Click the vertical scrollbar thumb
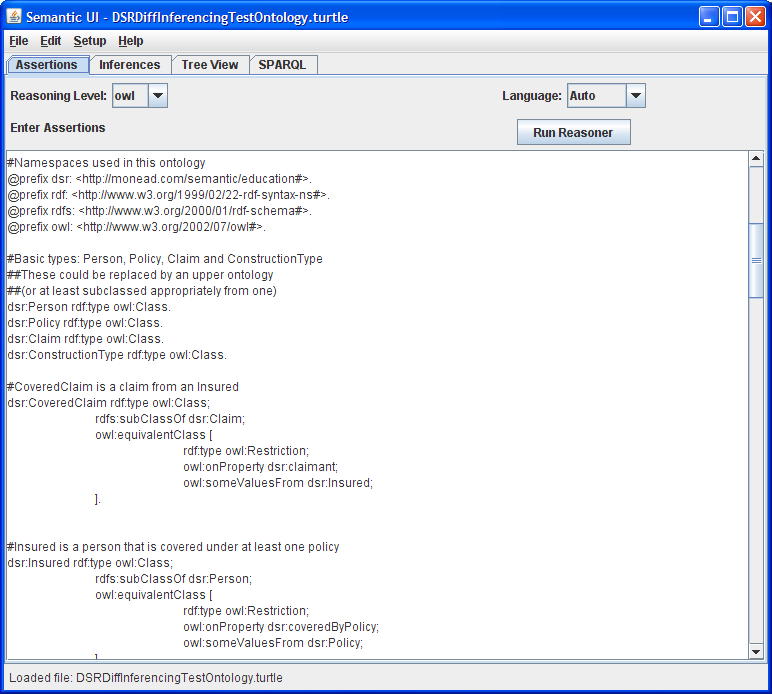The height and width of the screenshot is (694, 772). (x=756, y=260)
